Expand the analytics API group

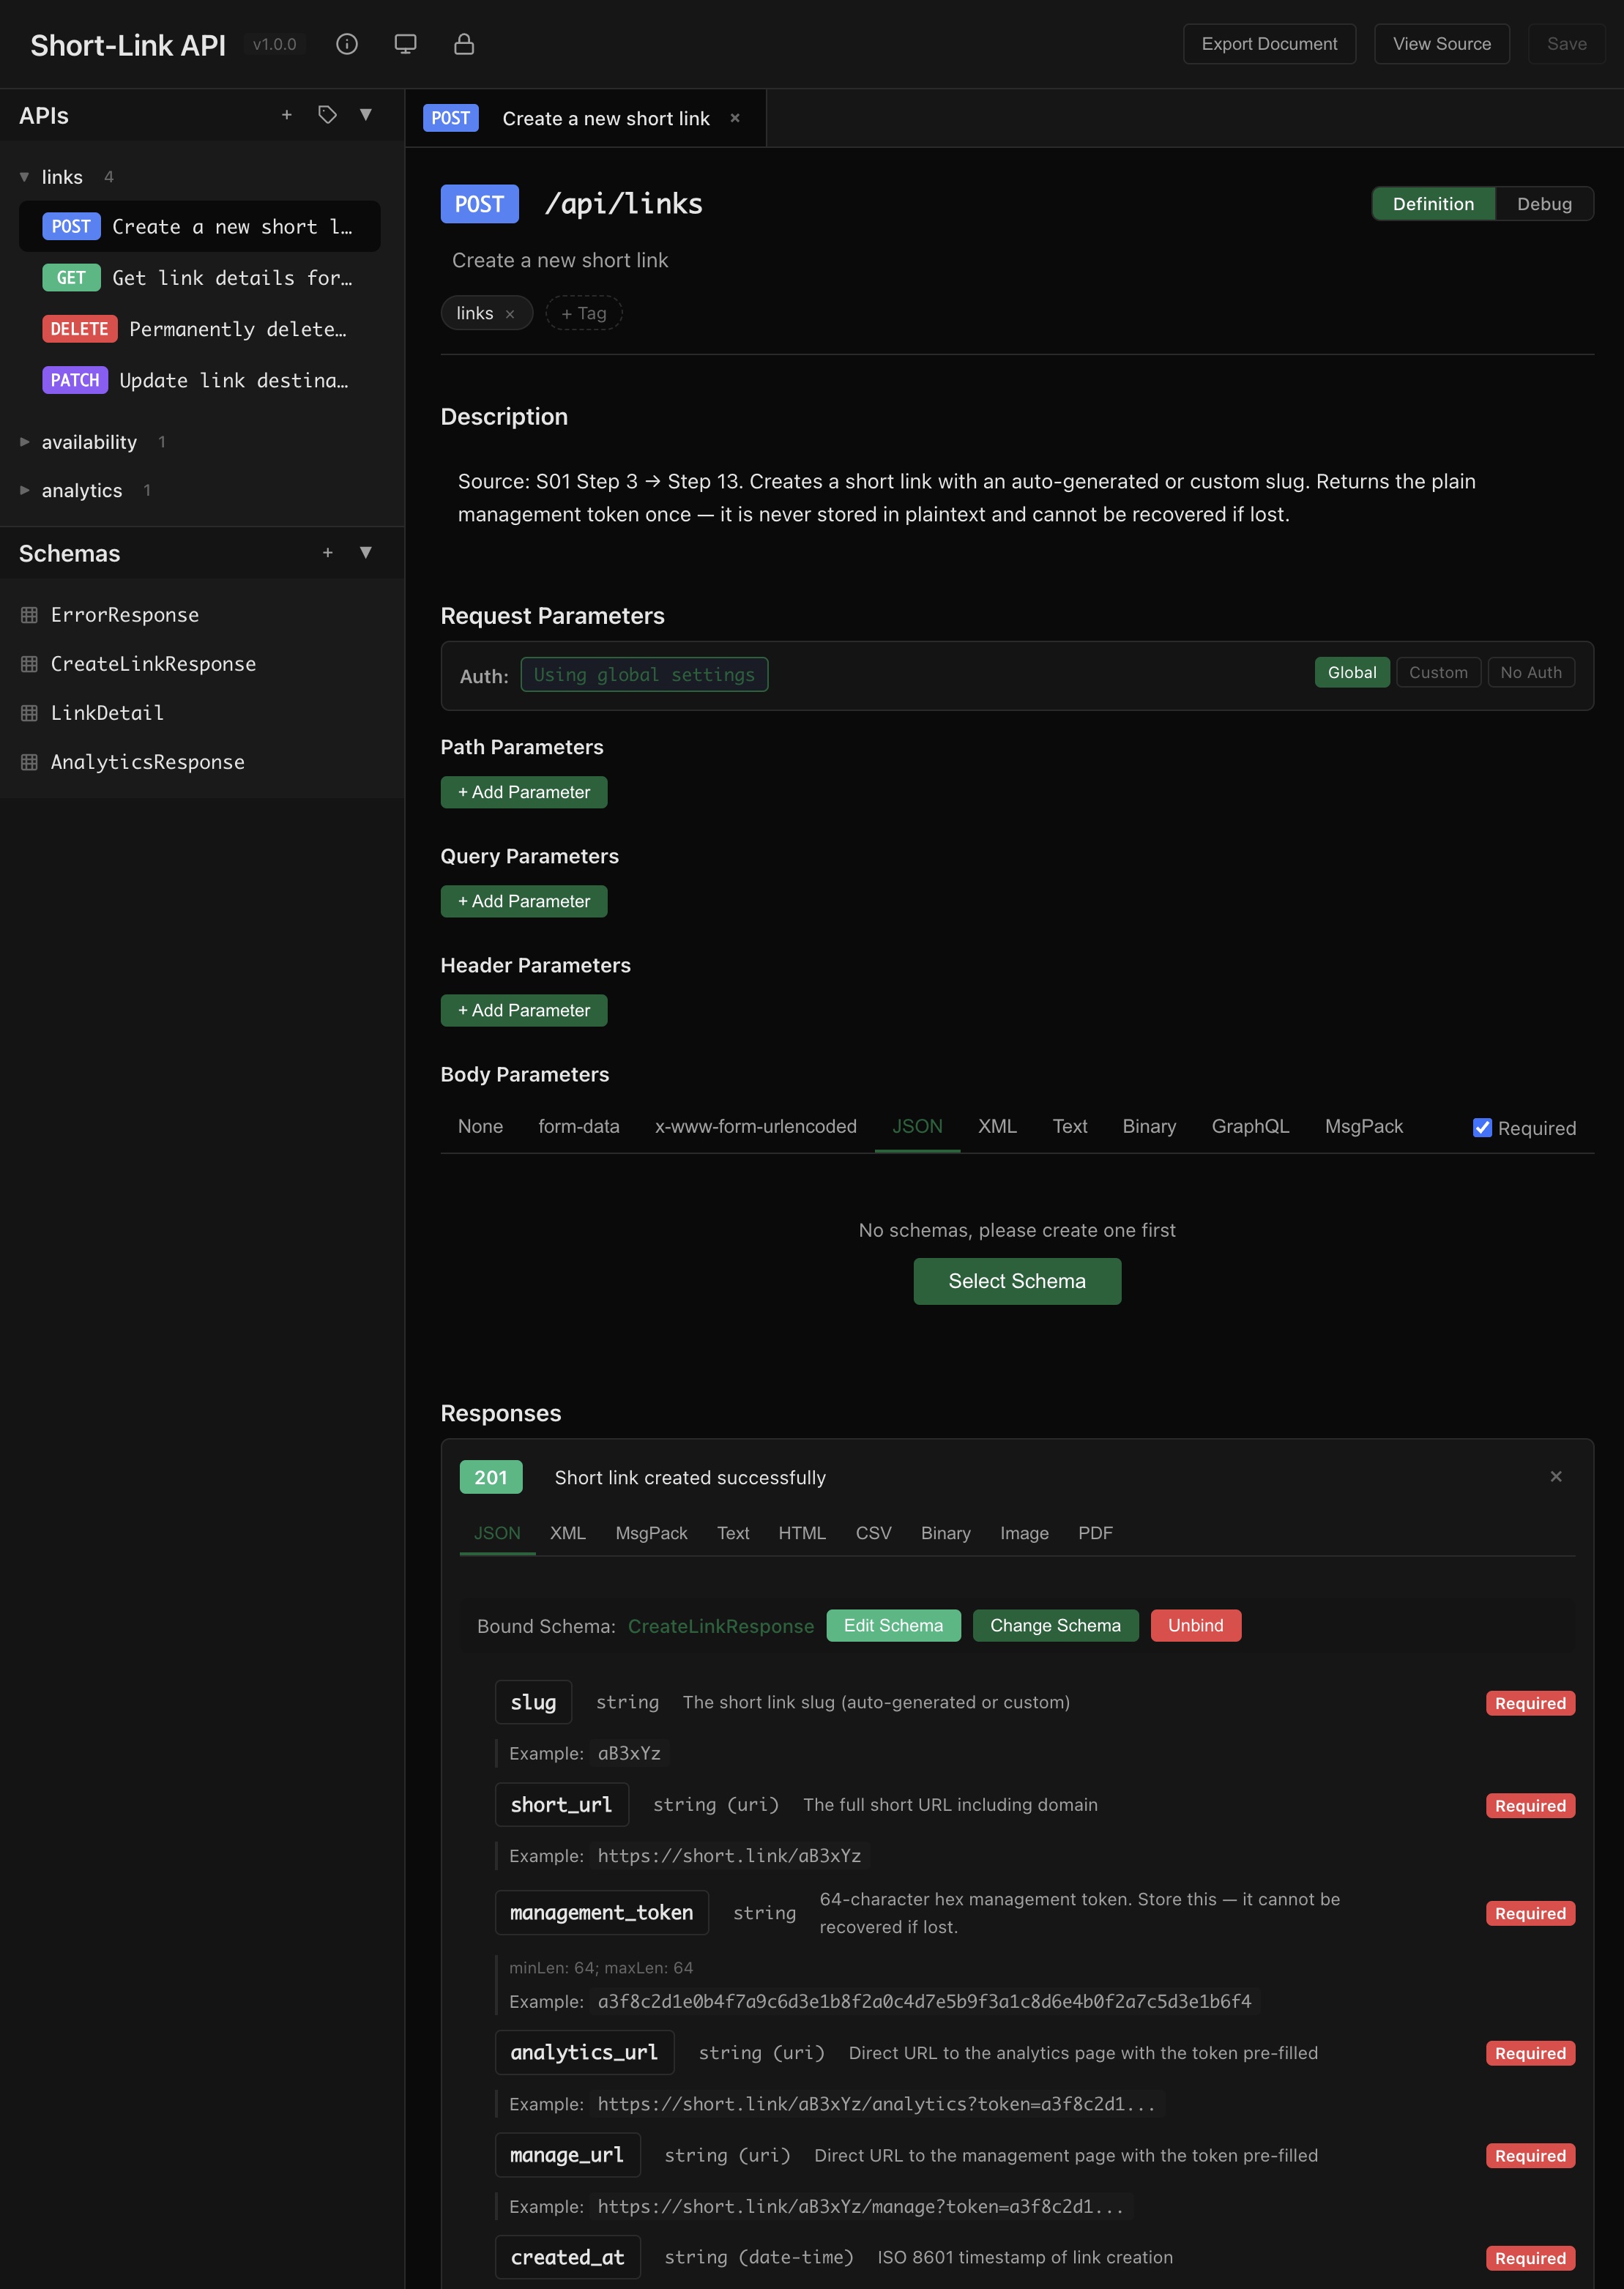point(24,489)
